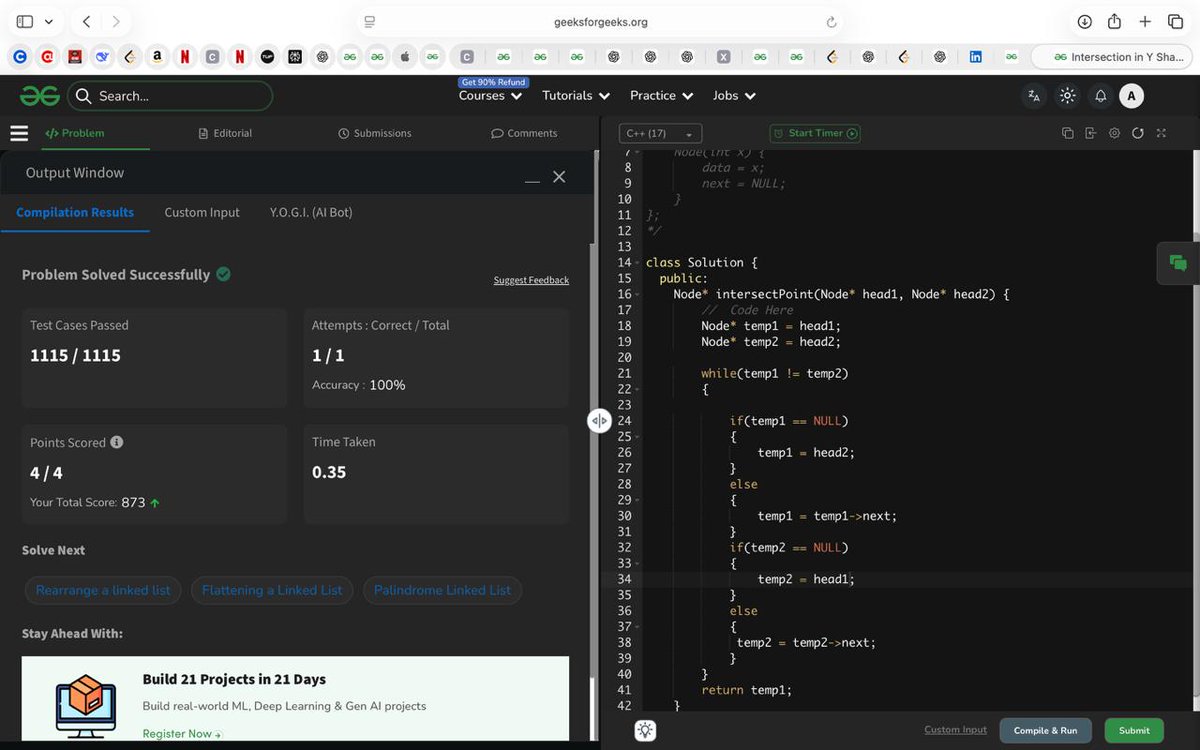Open the hamburger menu beside Problem

(x=19, y=133)
